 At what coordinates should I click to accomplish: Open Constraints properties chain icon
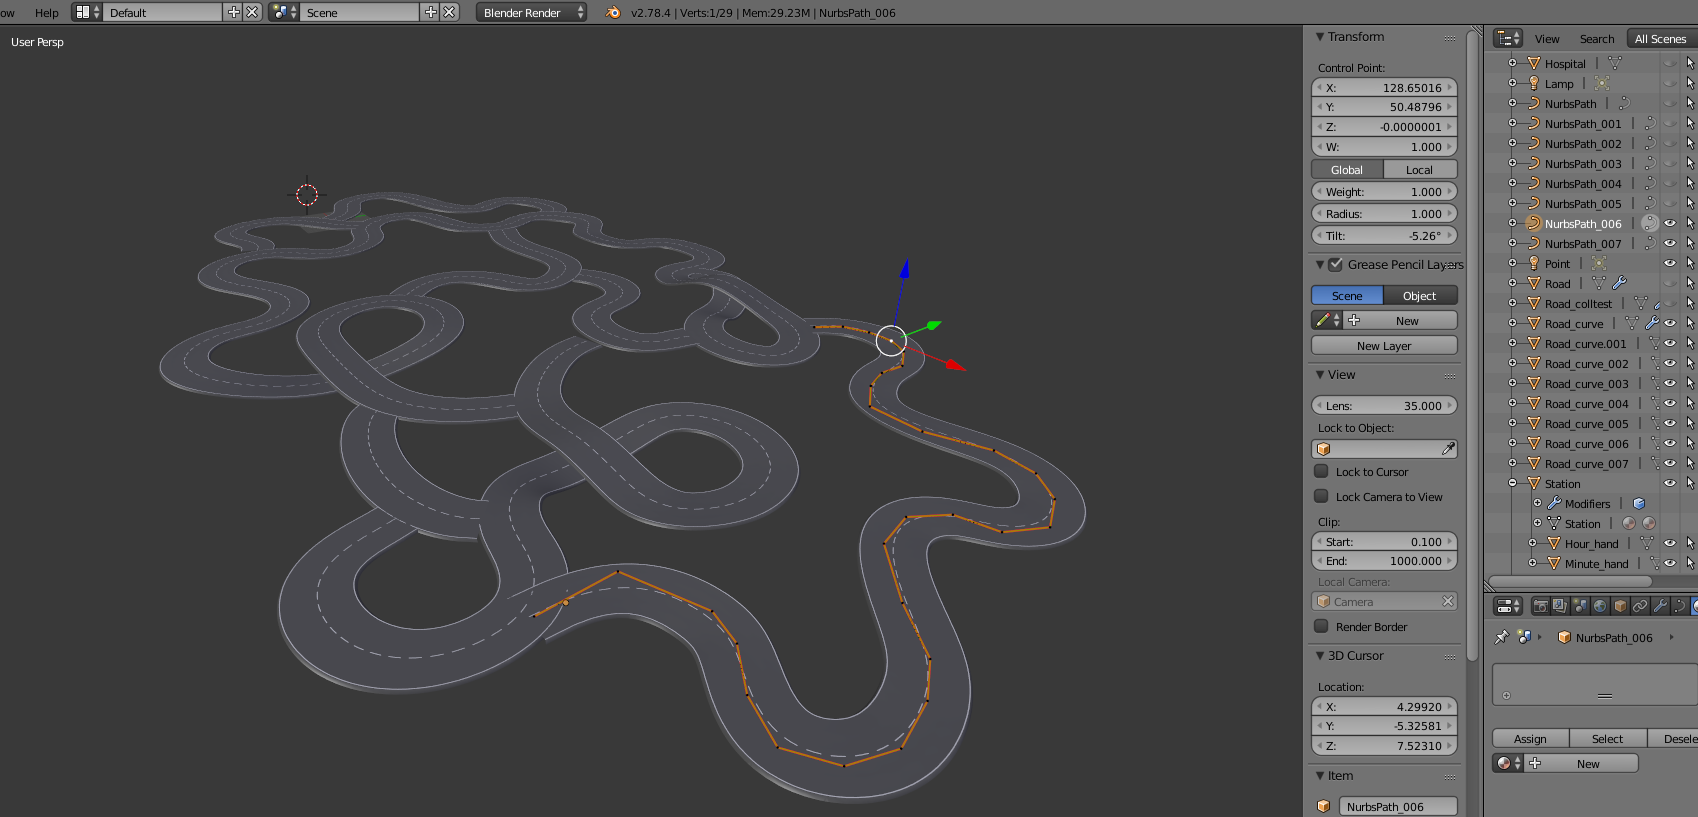1640,606
